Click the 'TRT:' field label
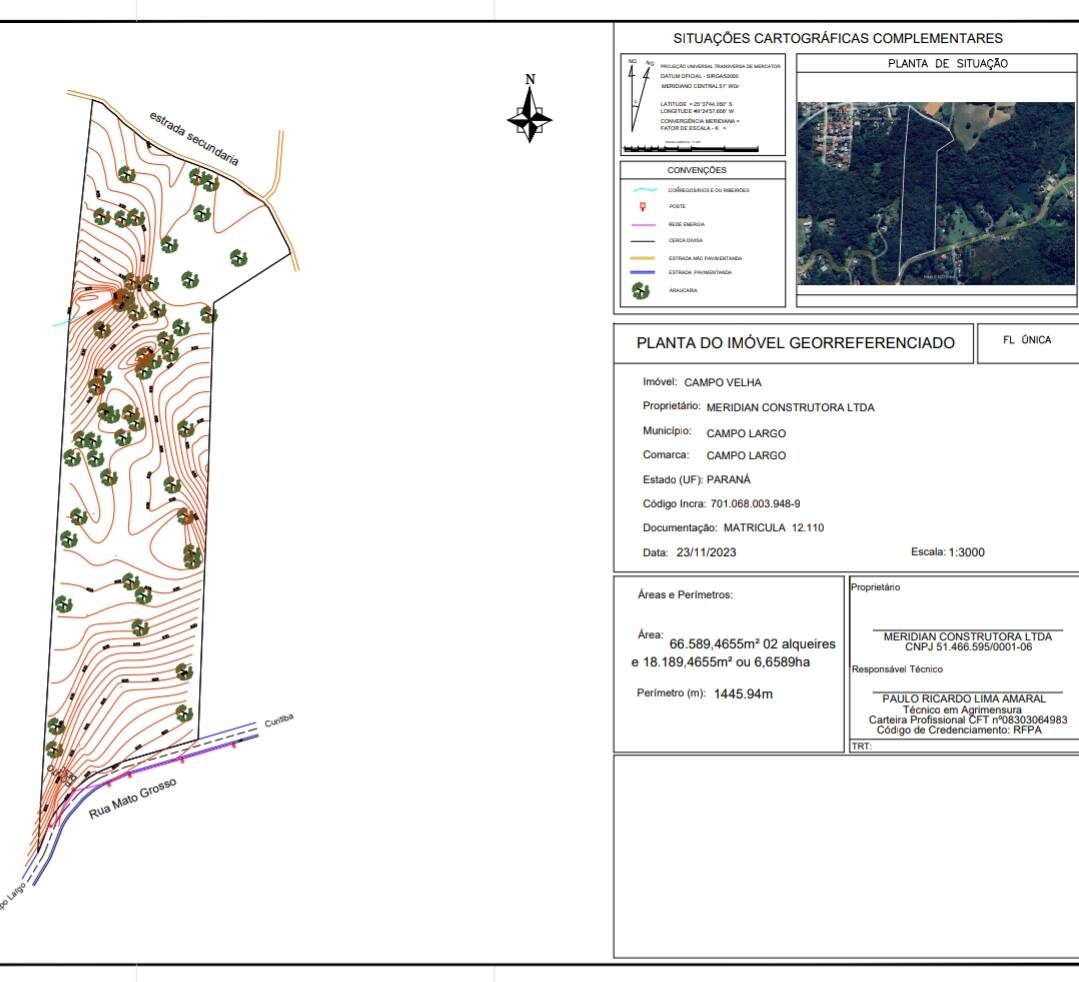This screenshot has width=1079, height=982. click(x=861, y=746)
